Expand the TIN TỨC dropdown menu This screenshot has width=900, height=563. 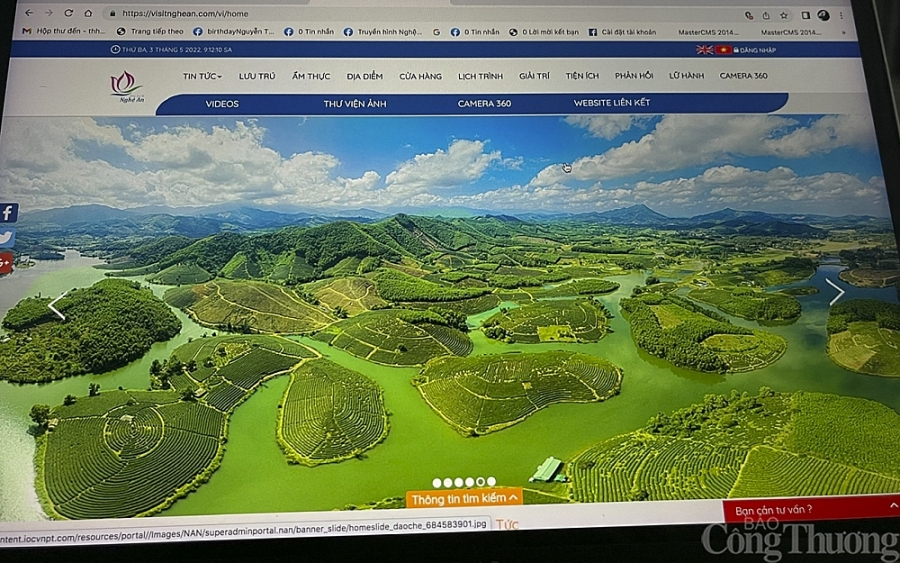[x=202, y=76]
